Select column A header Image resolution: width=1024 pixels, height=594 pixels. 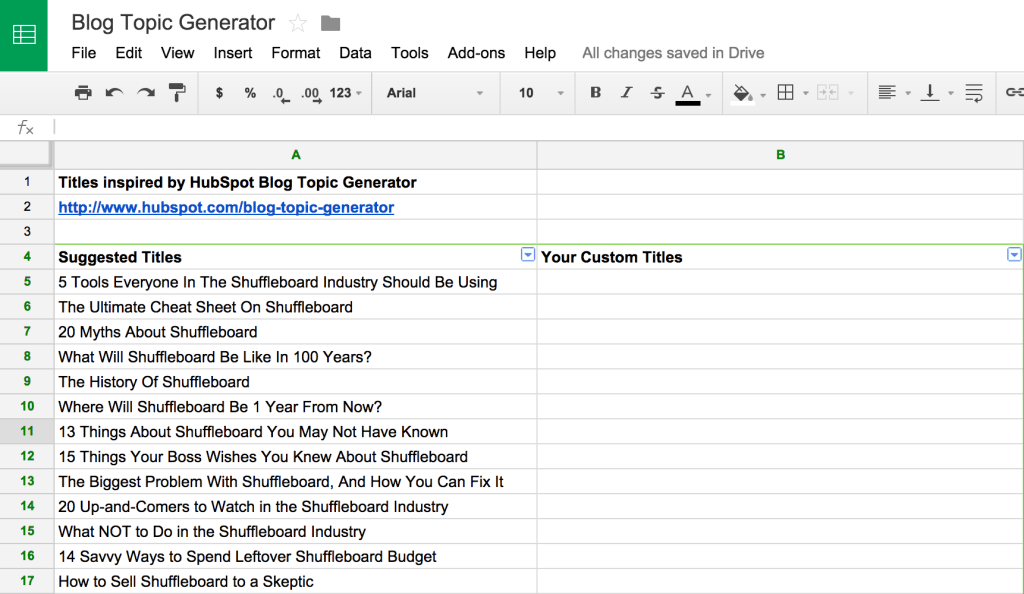[x=296, y=155]
